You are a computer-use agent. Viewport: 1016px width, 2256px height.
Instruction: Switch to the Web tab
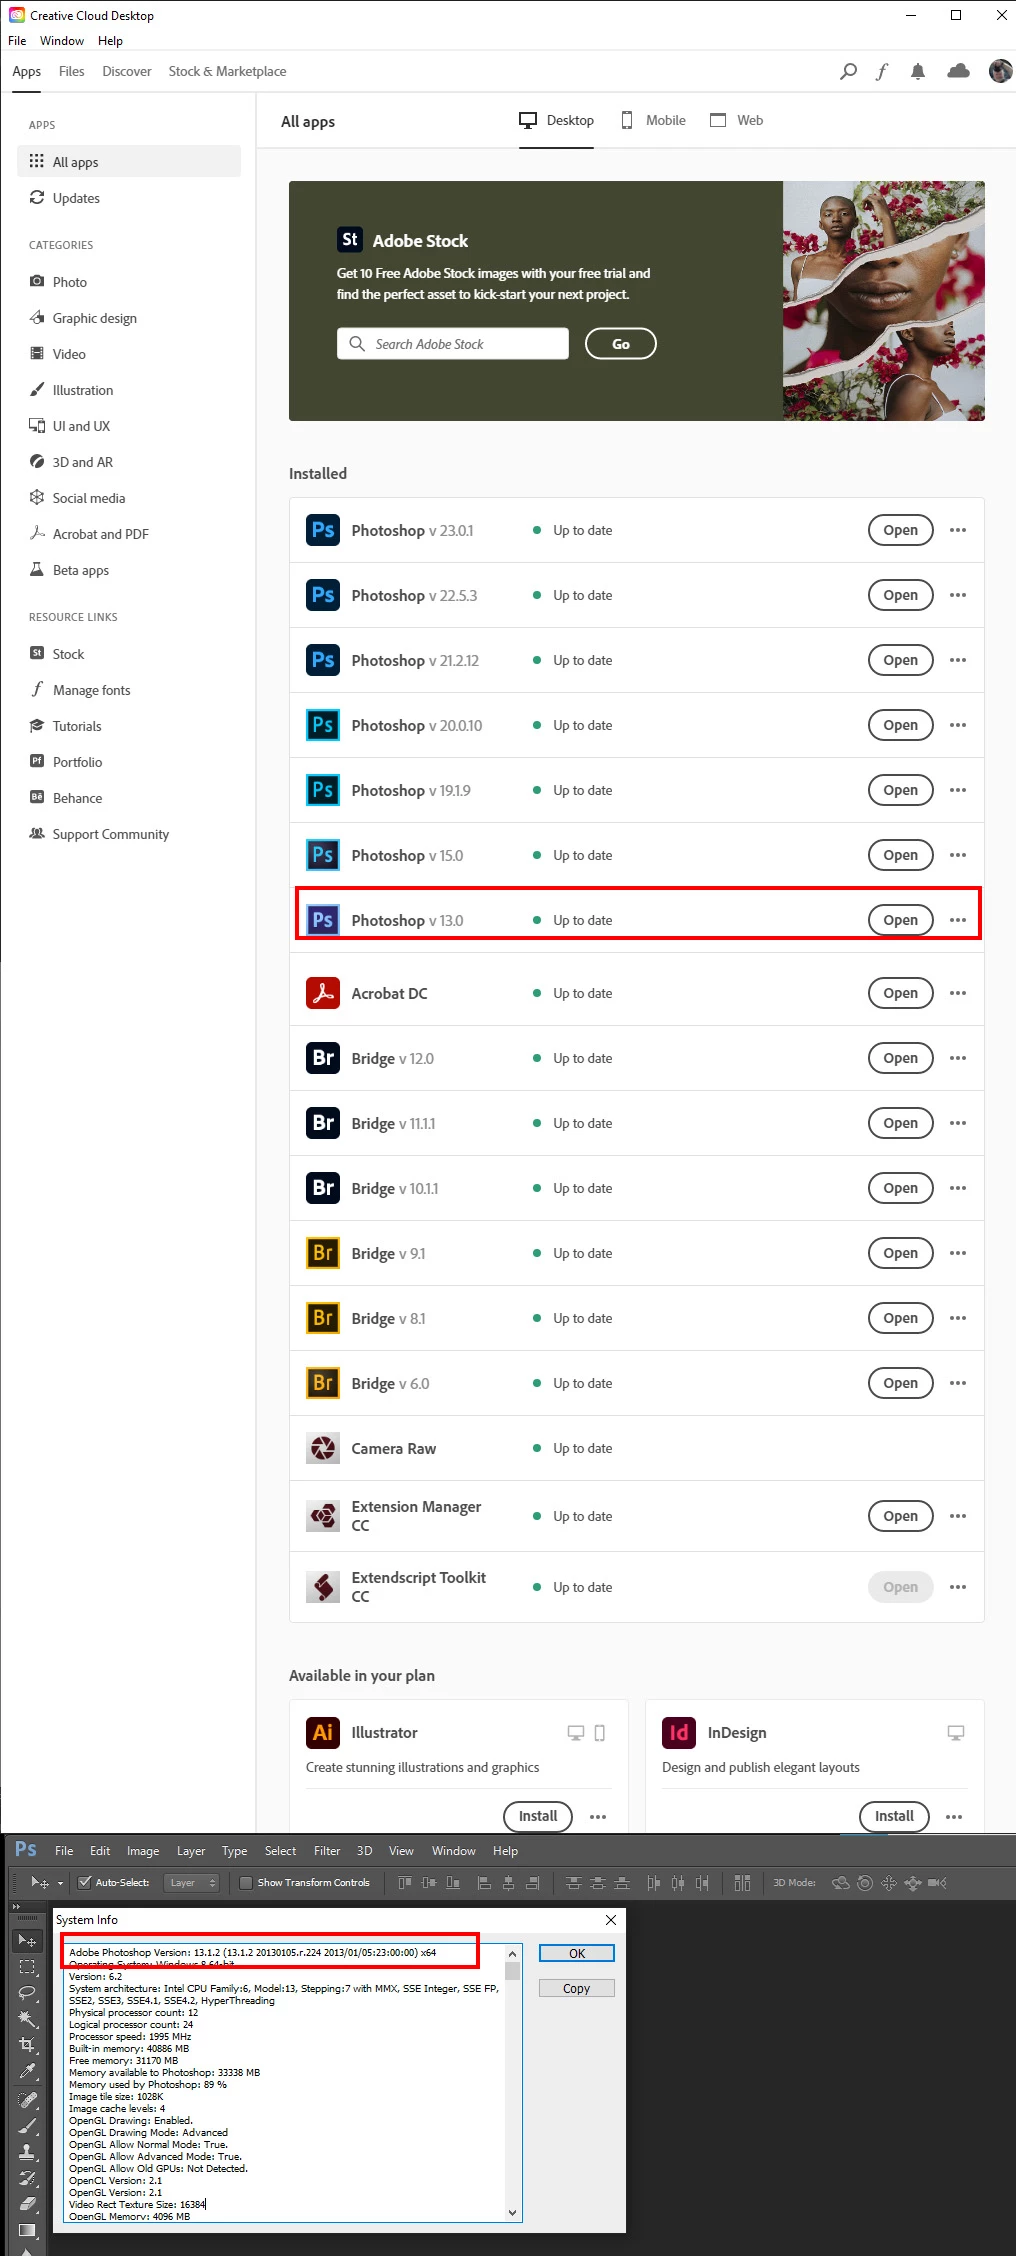[x=736, y=120]
